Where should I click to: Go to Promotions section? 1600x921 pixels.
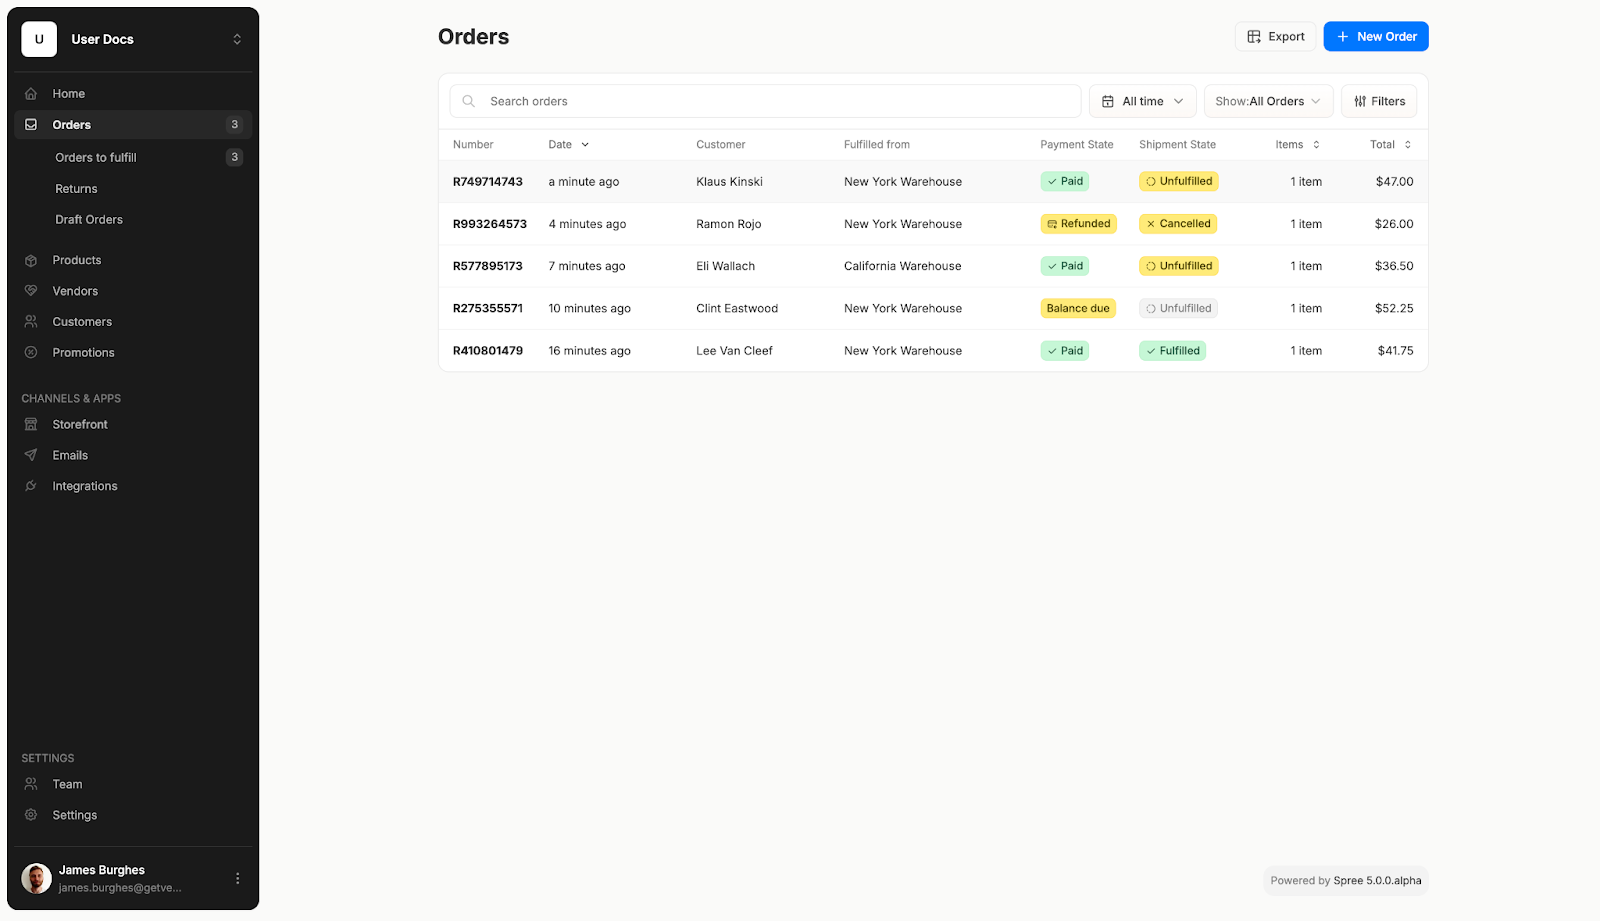pos(83,353)
